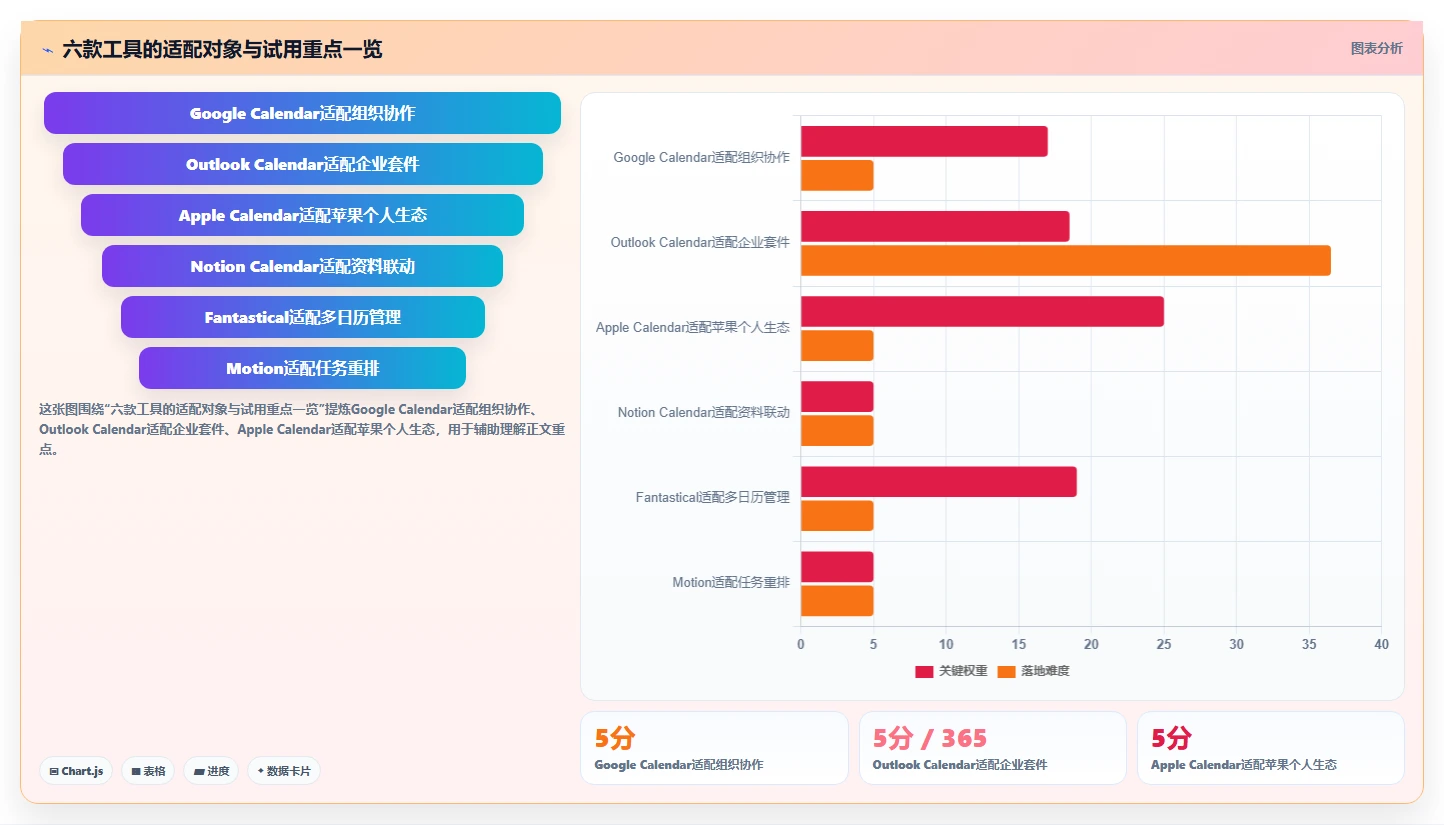Toggle the 关键权重 legend red swatch
1444x825 pixels.
click(x=924, y=671)
